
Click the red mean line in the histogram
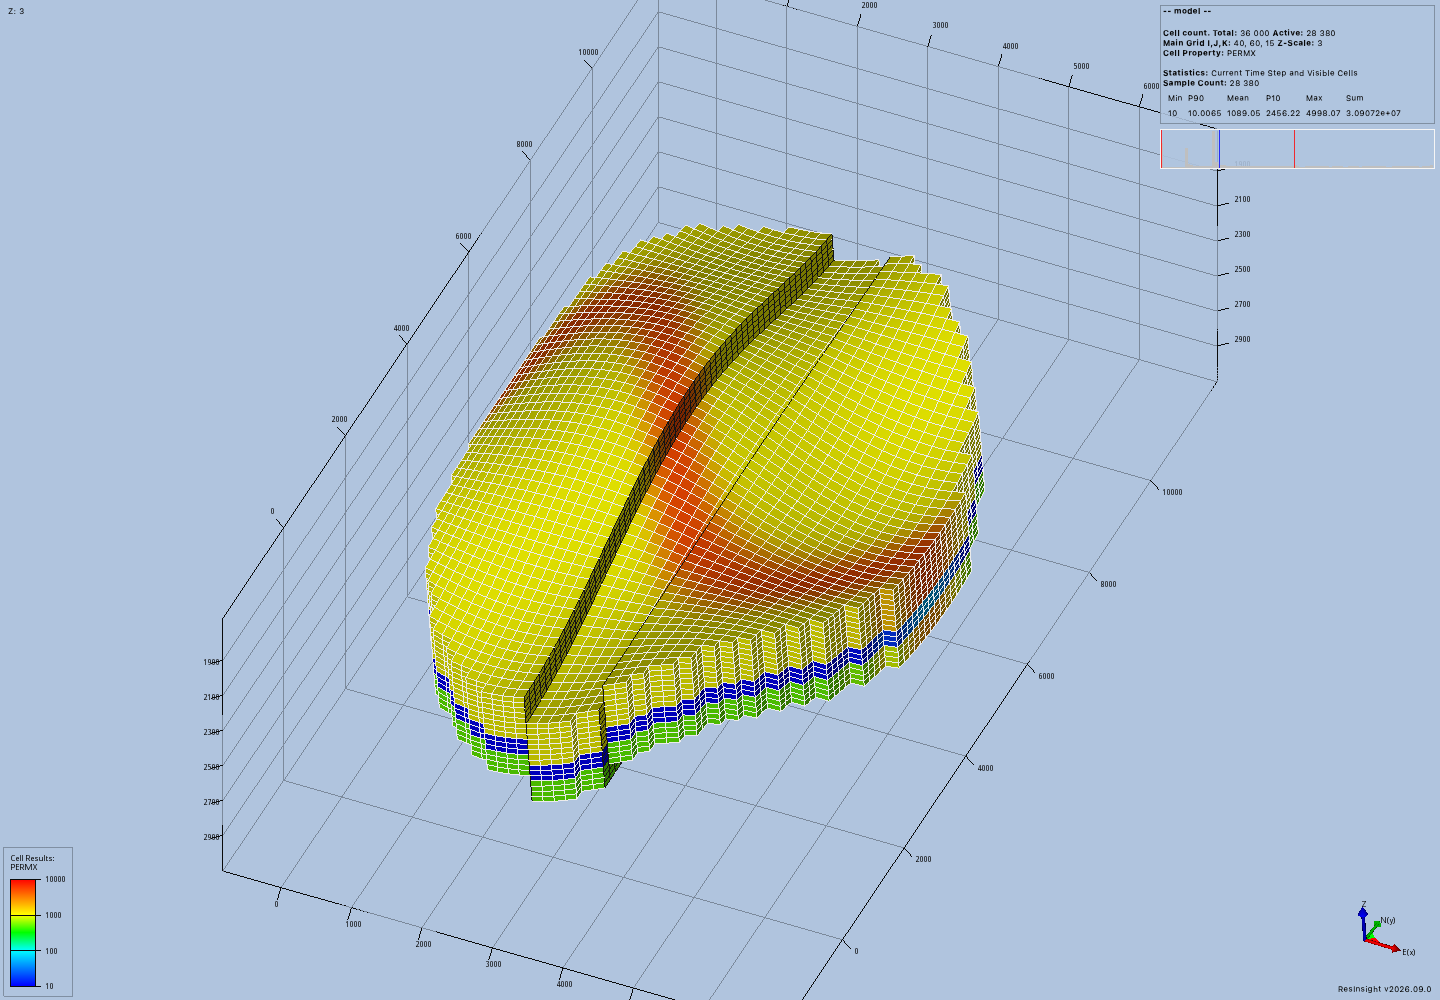click(x=1294, y=149)
